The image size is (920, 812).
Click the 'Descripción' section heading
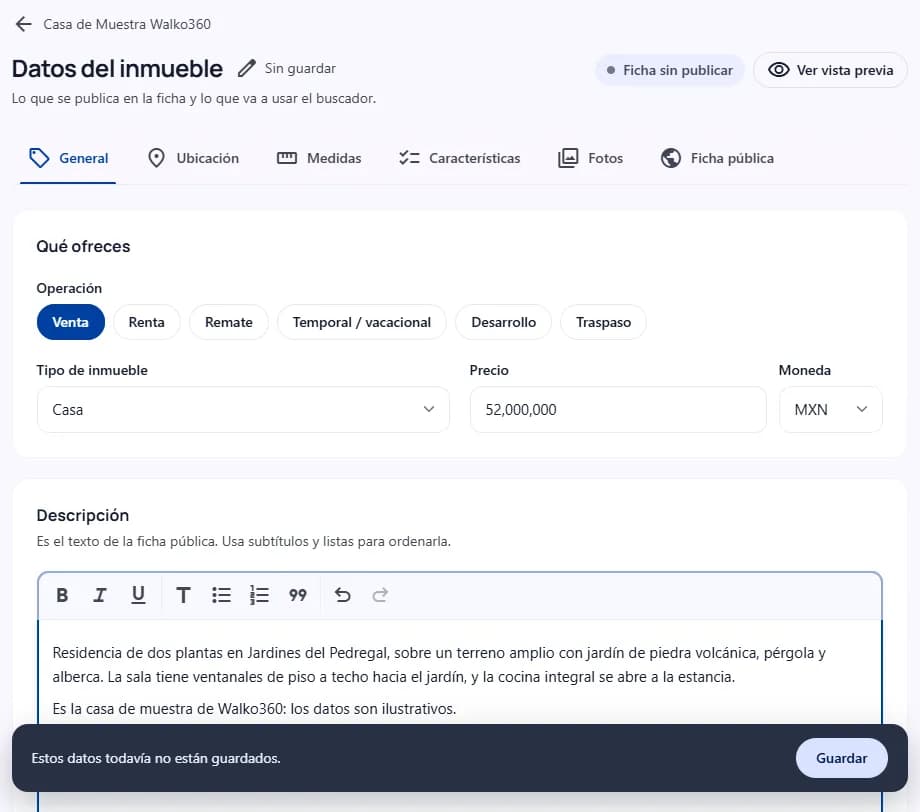pyautogui.click(x=83, y=515)
